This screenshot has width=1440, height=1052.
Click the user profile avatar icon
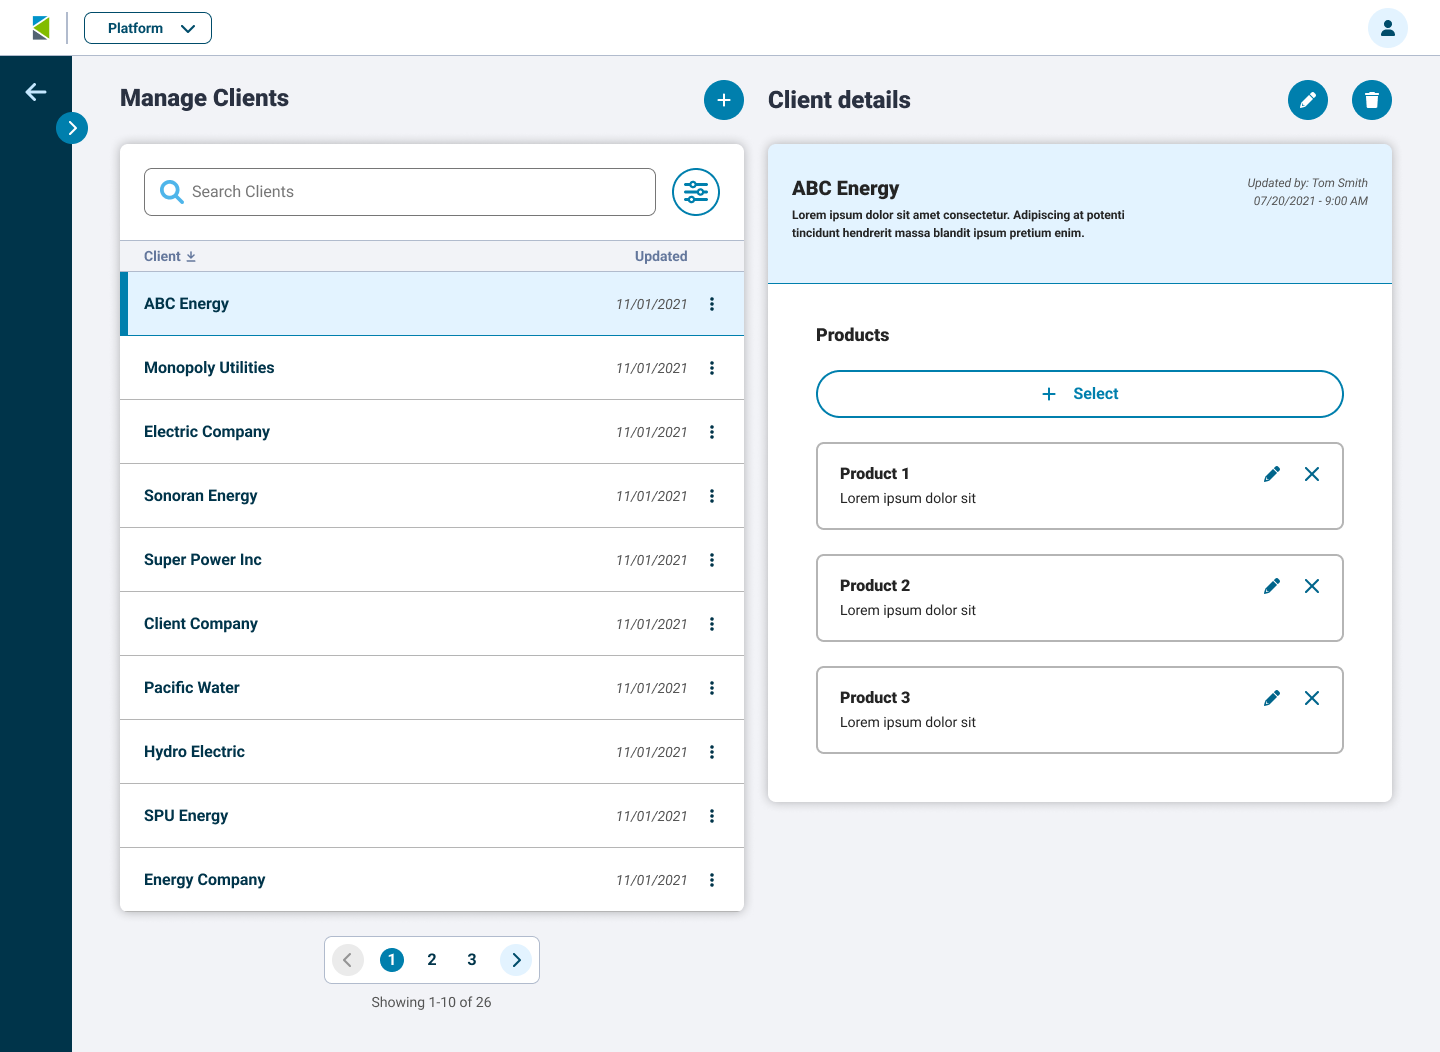[1387, 28]
